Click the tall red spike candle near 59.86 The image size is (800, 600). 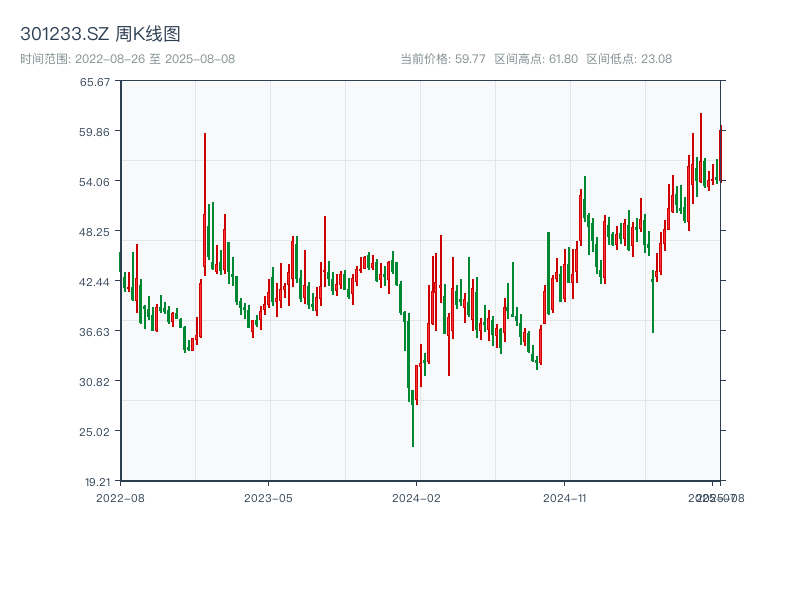click(x=205, y=204)
